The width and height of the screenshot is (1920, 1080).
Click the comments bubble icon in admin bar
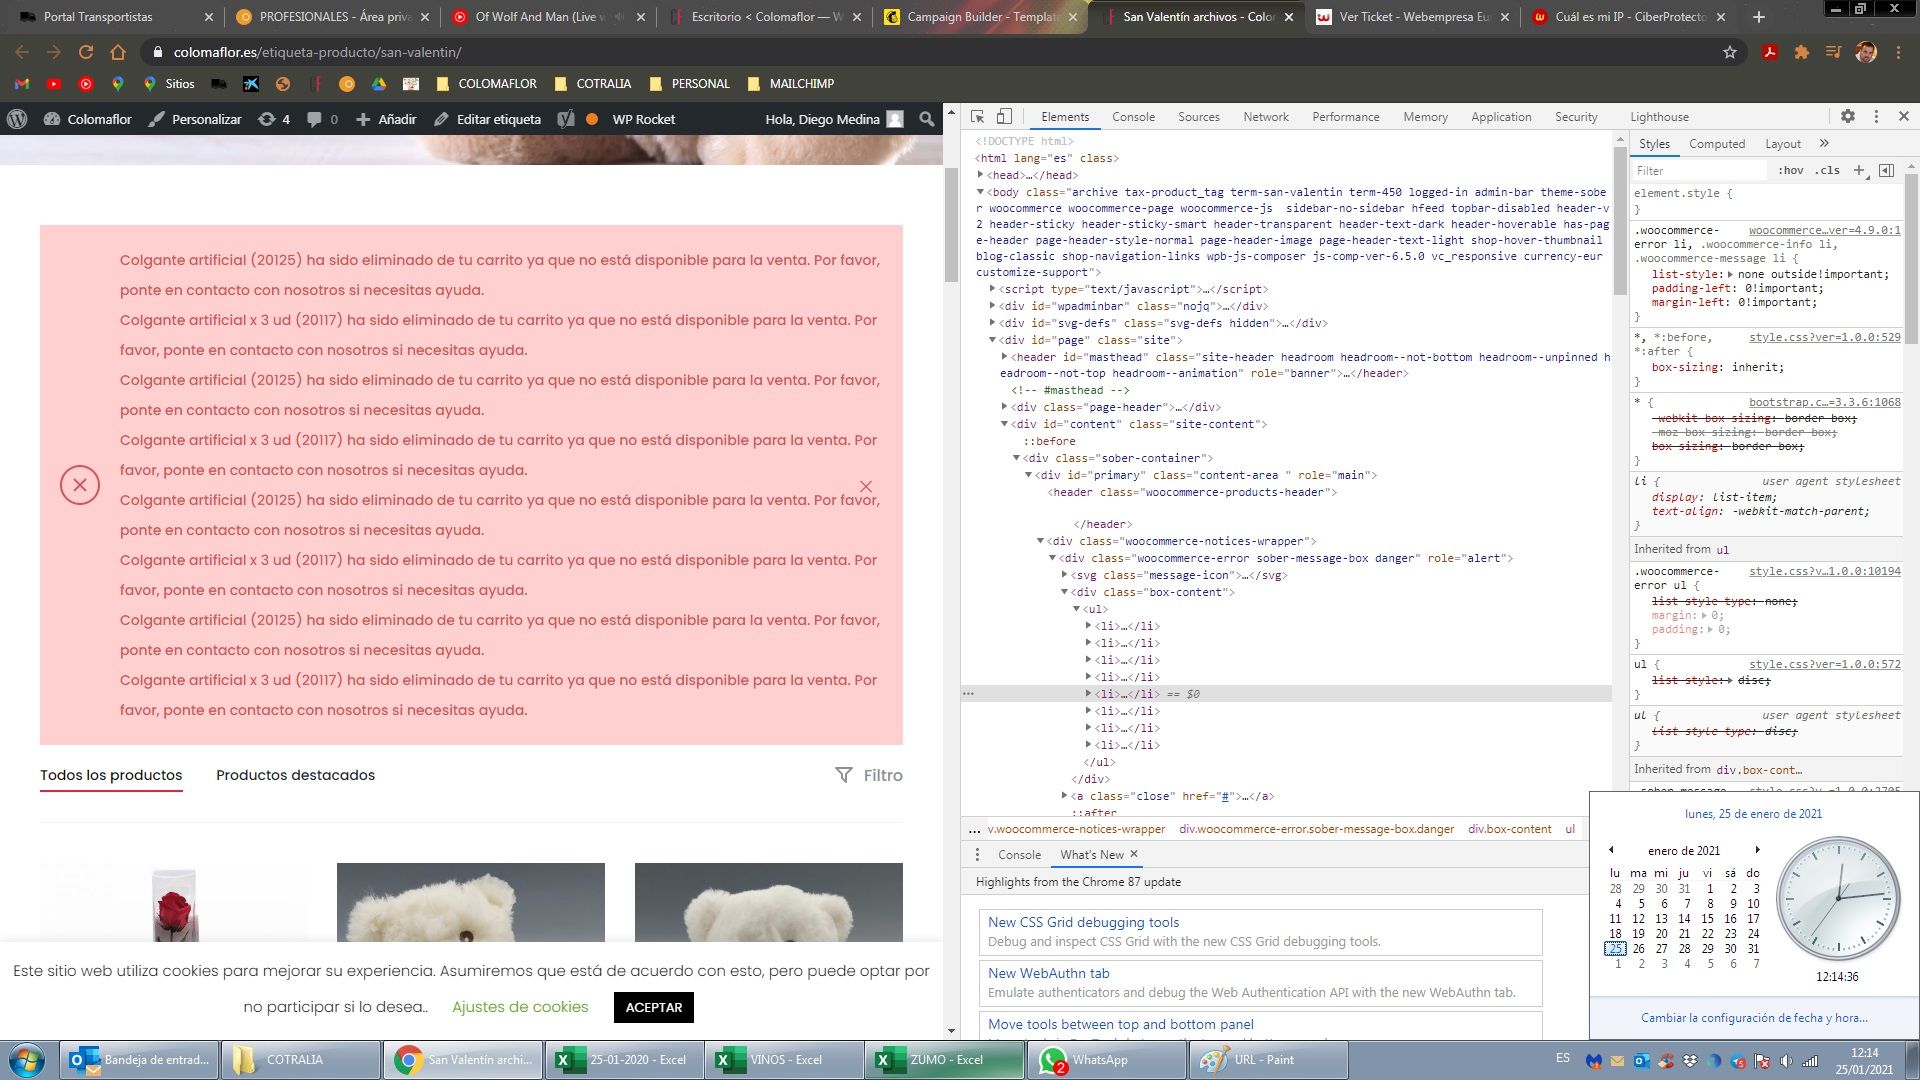pyautogui.click(x=314, y=119)
